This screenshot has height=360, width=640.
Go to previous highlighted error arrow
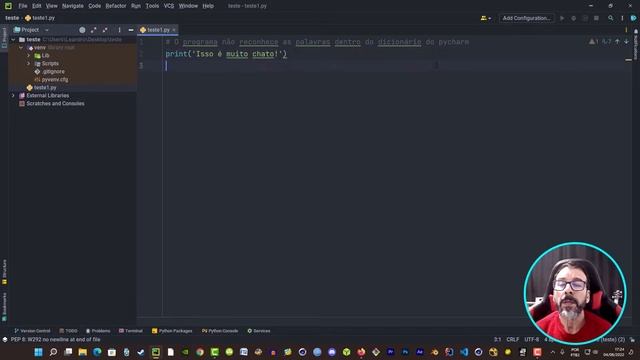pyautogui.click(x=617, y=42)
